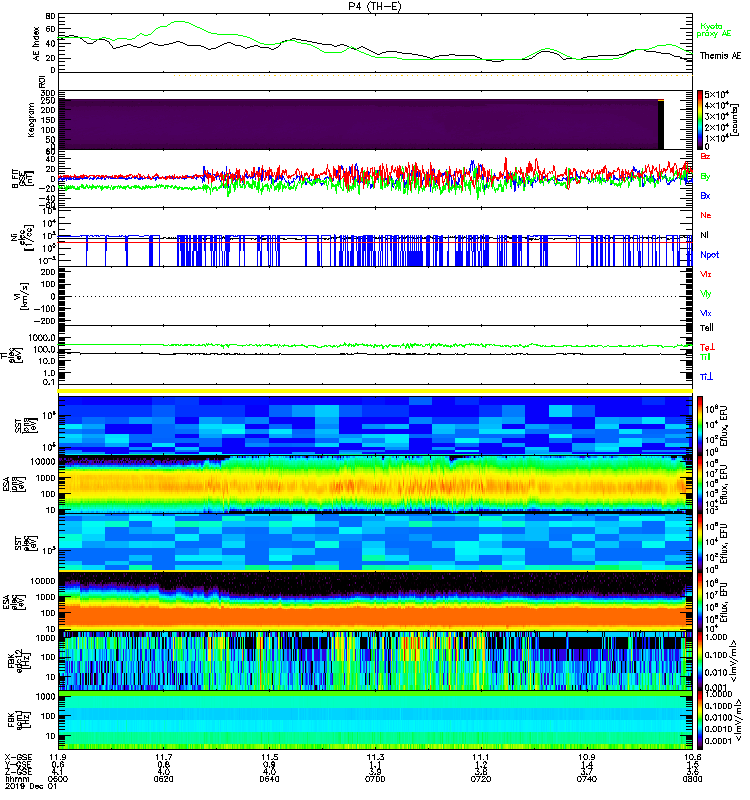Click the 0640 time tick label
This screenshot has width=750, height=800.
269,780
